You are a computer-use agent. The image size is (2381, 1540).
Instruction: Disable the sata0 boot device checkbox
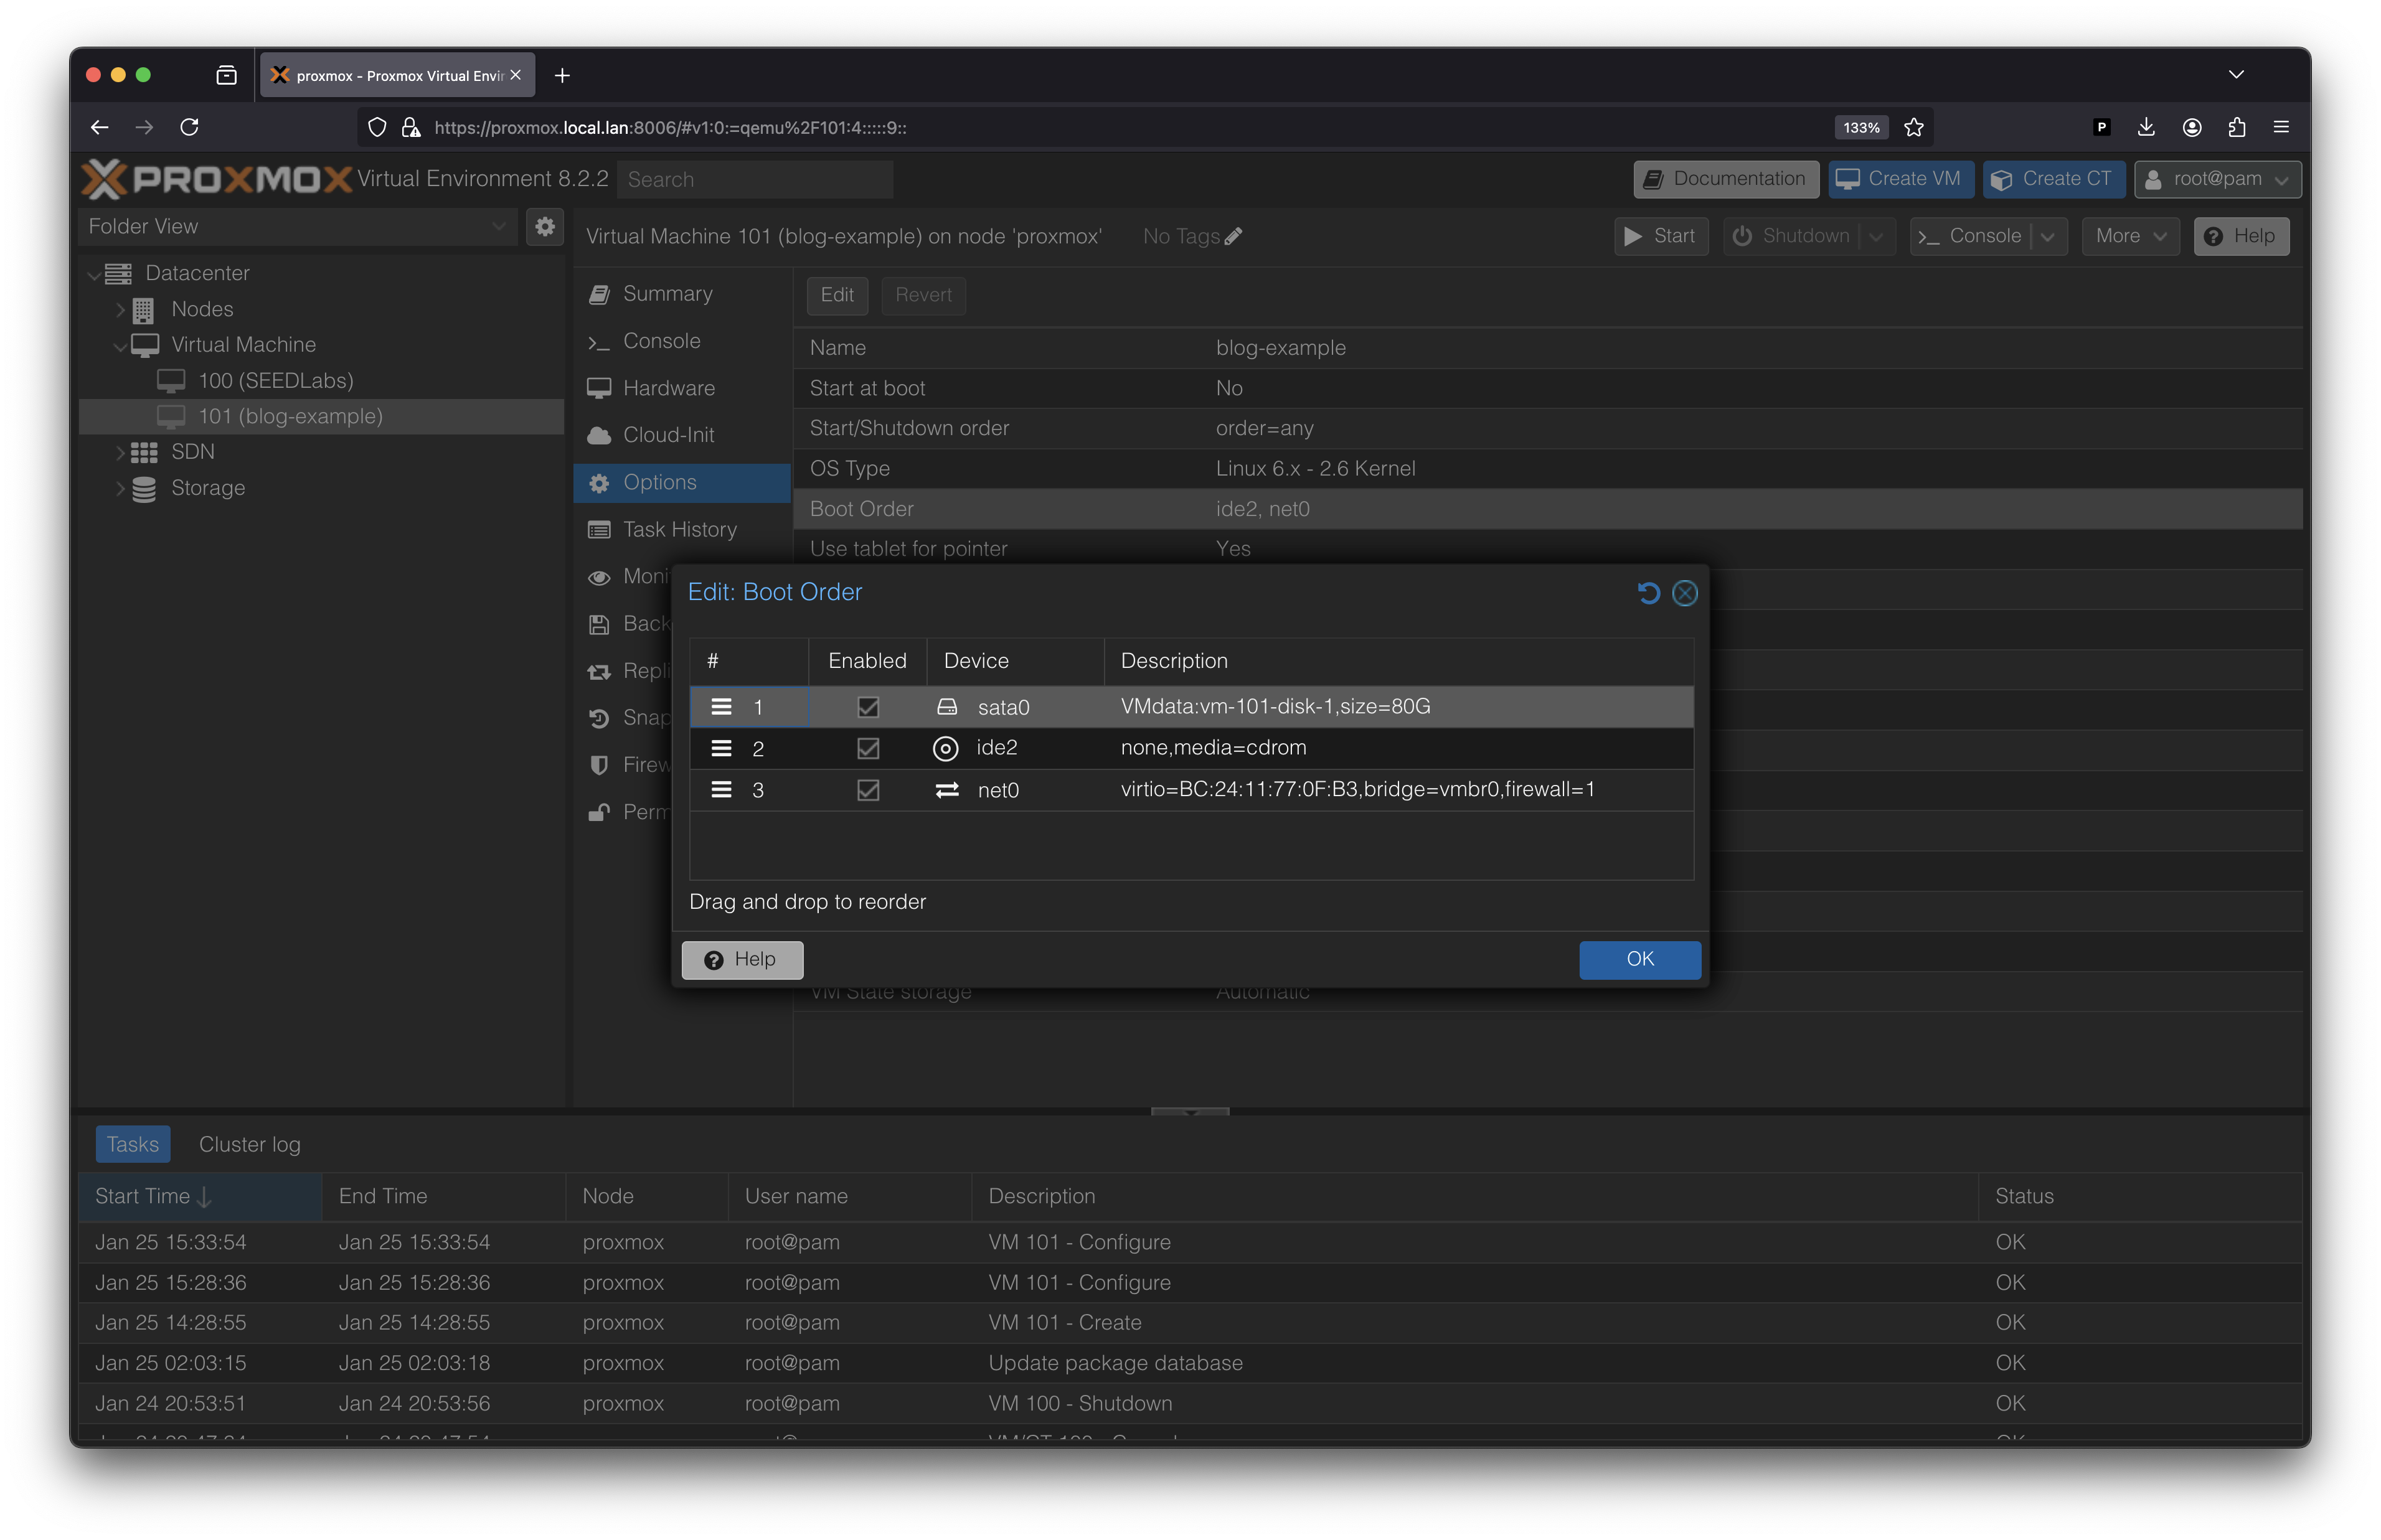coord(868,707)
